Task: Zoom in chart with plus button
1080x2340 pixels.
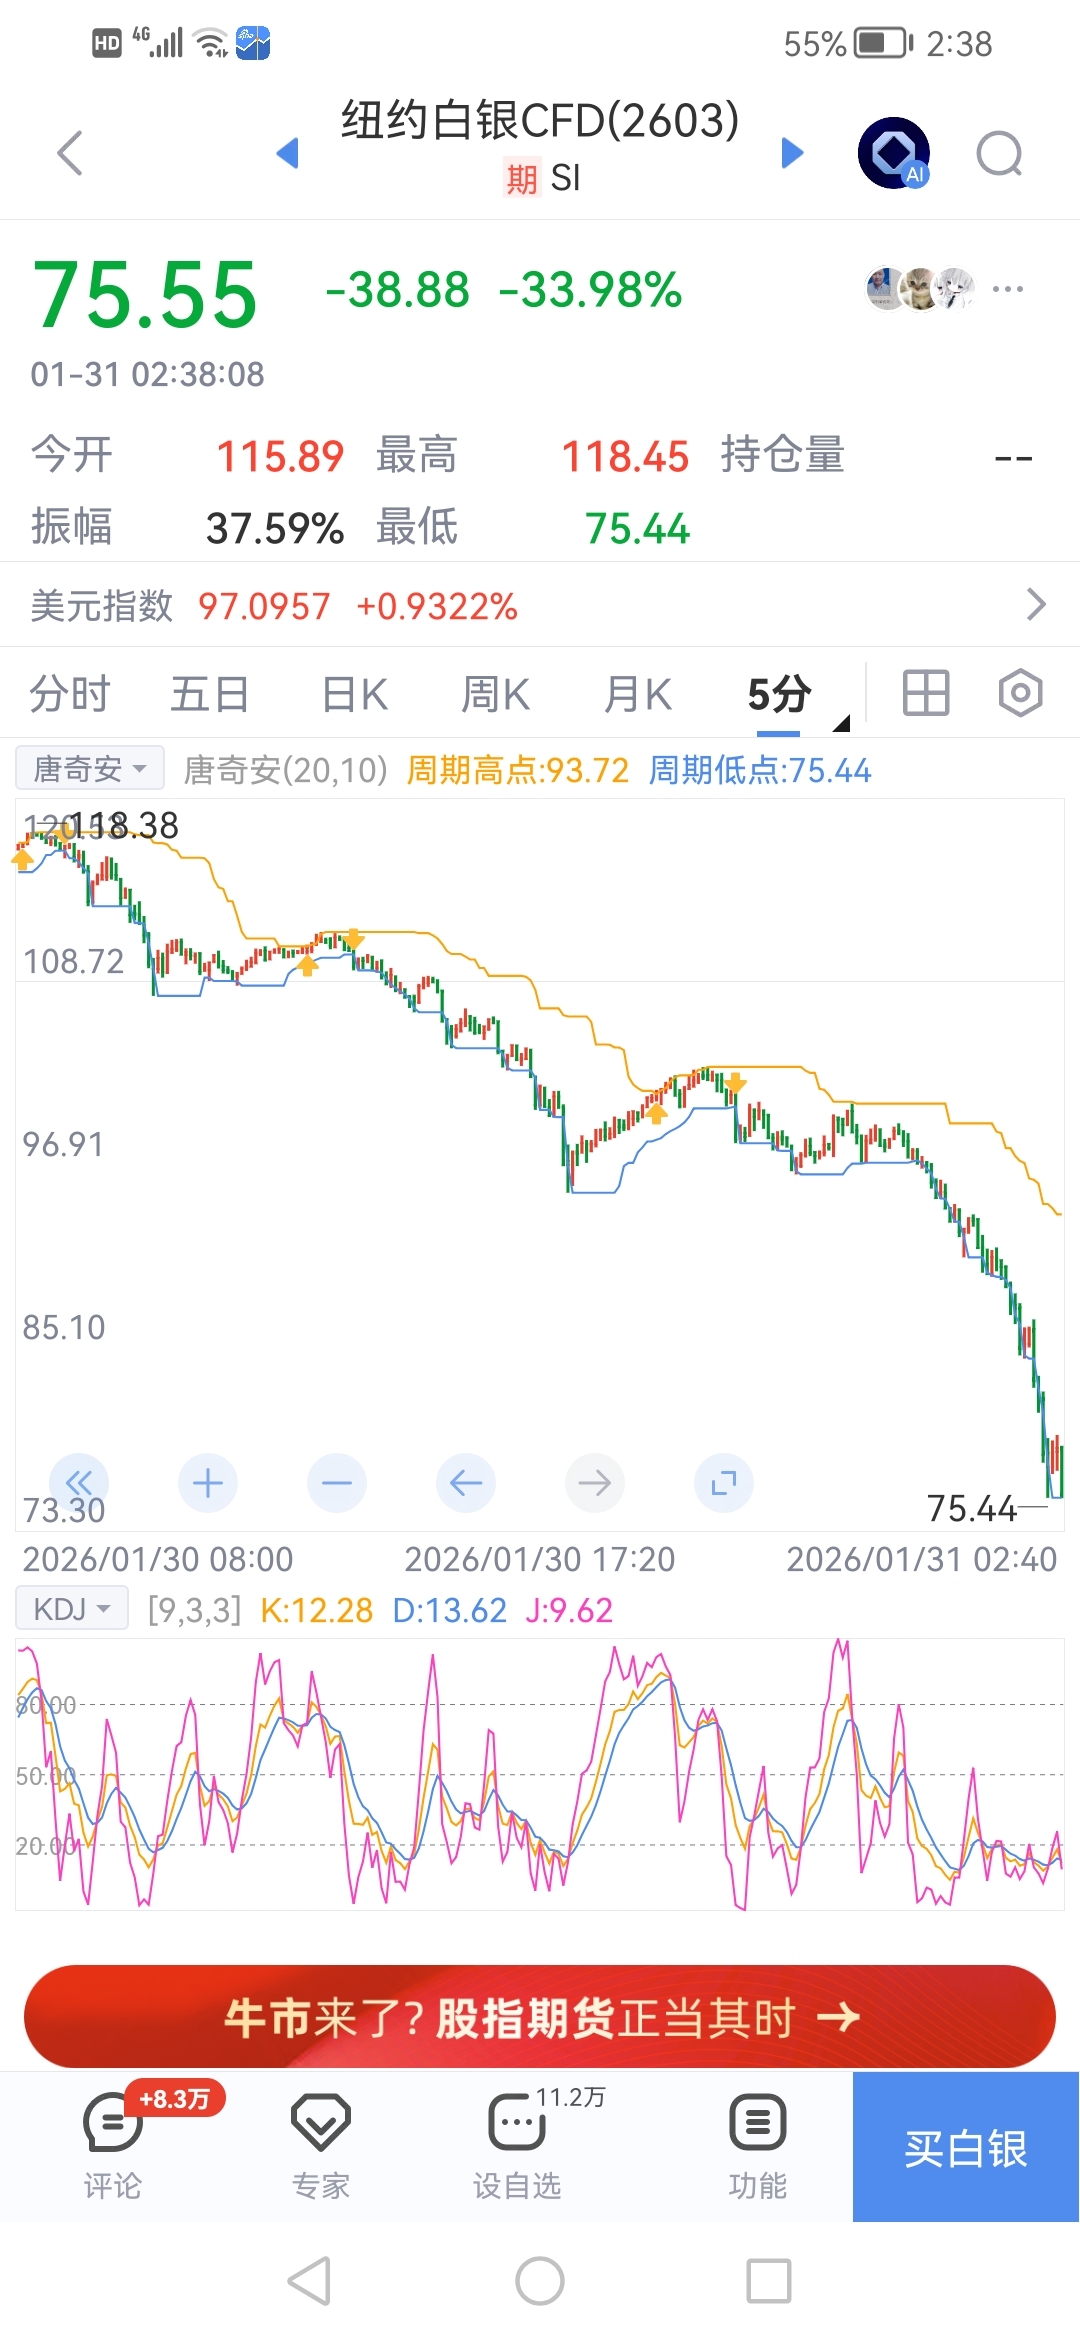Action: click(x=208, y=1483)
